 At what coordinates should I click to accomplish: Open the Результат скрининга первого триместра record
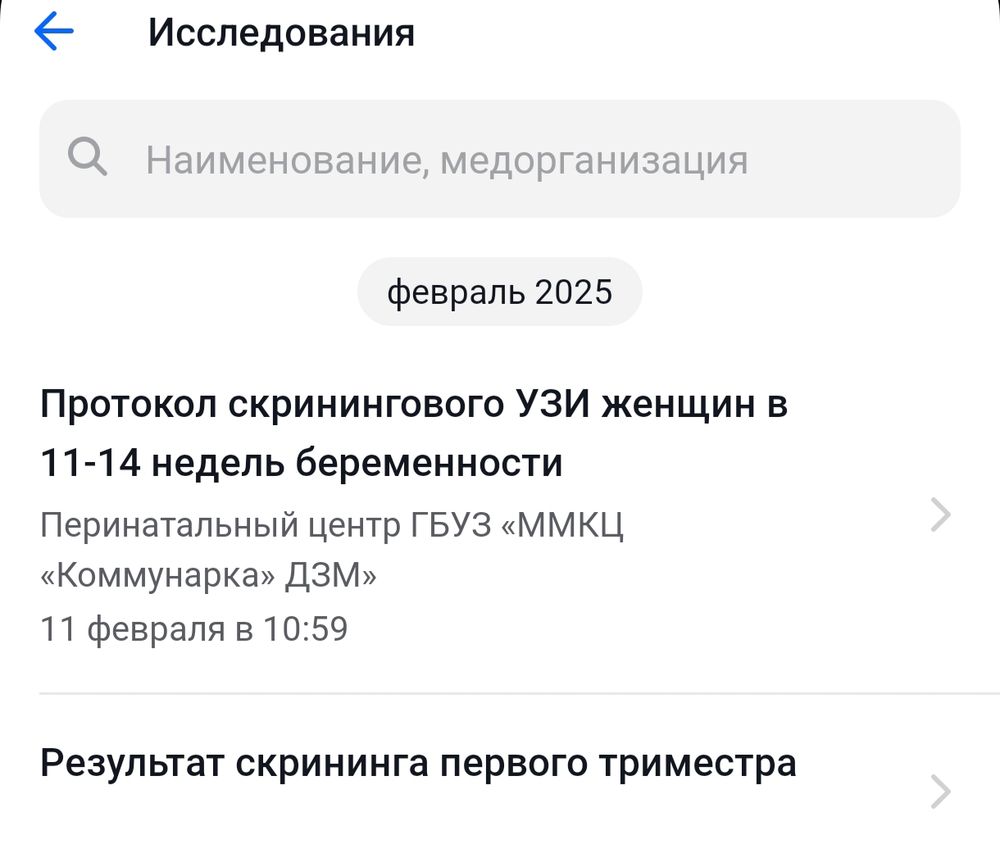(x=417, y=764)
